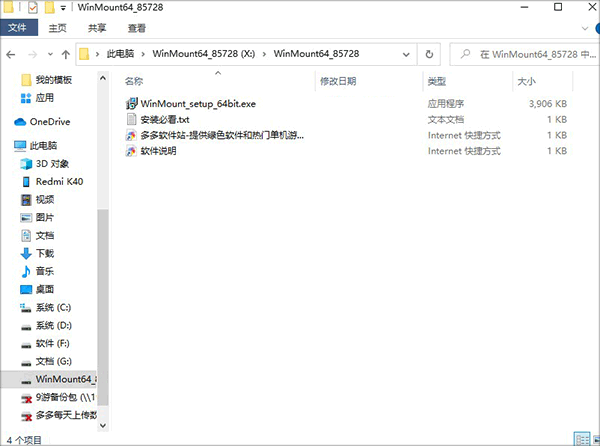Click the 应用程序 type cell
Image resolution: width=600 pixels, height=446 pixels.
point(445,104)
